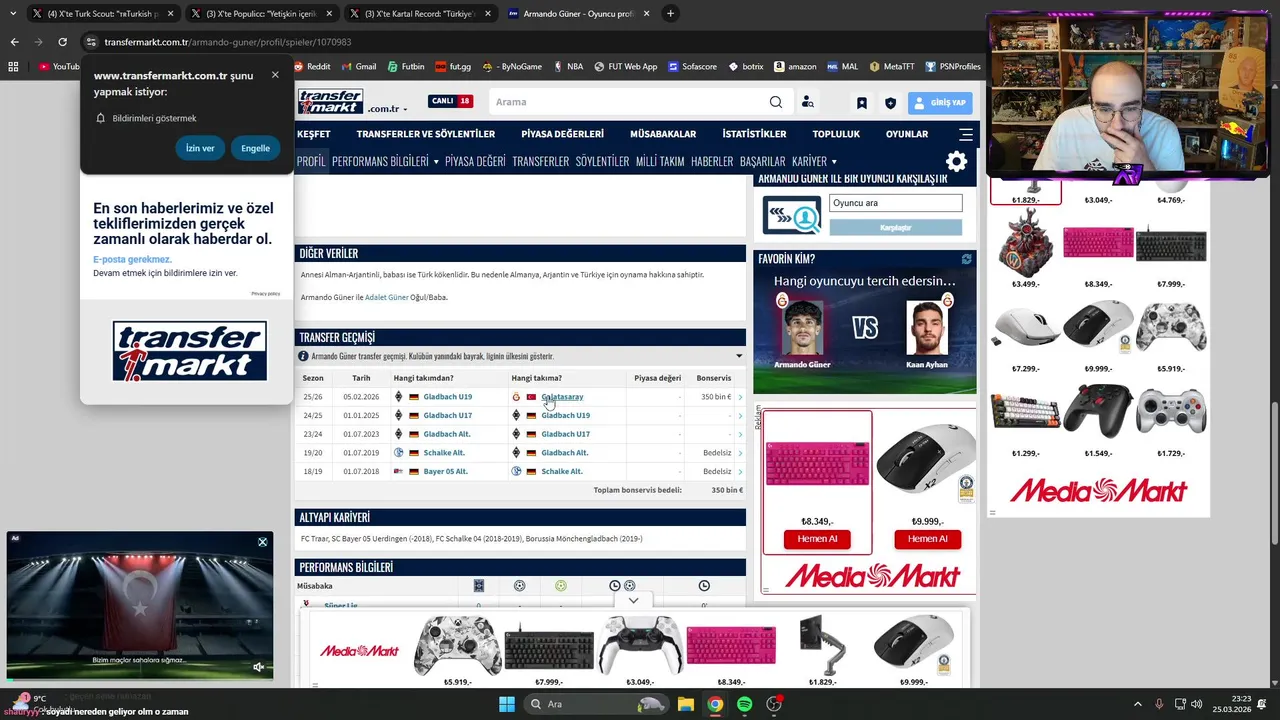Viewport: 1280px width, 720px height.
Task: Click the Karşılaştır compare button
Action: [895, 227]
